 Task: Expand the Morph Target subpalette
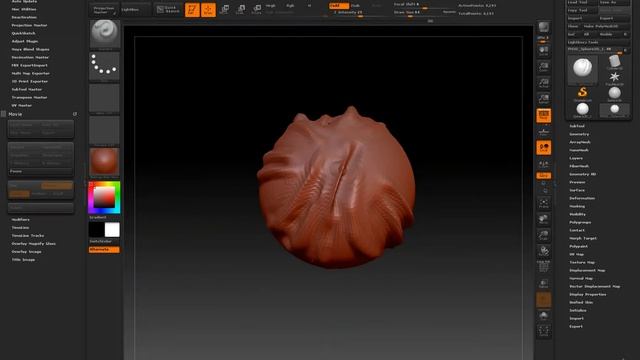pyautogui.click(x=583, y=238)
